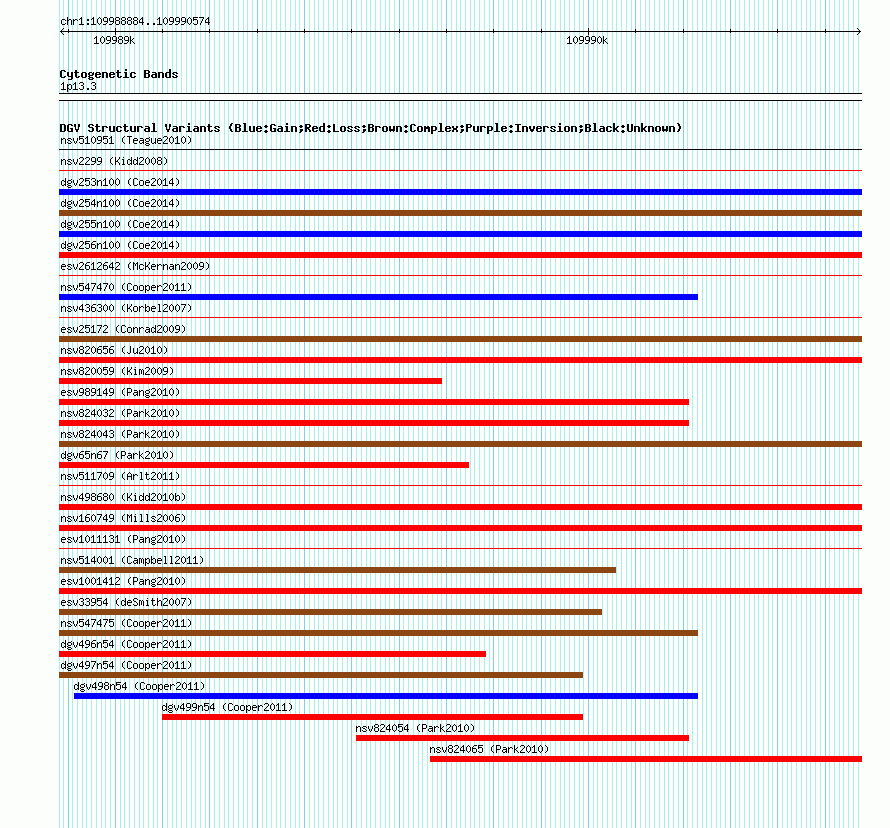Screen dimensions: 890x828
Task: Click esv33954 (deSmith2007) label
Action: click(x=126, y=602)
